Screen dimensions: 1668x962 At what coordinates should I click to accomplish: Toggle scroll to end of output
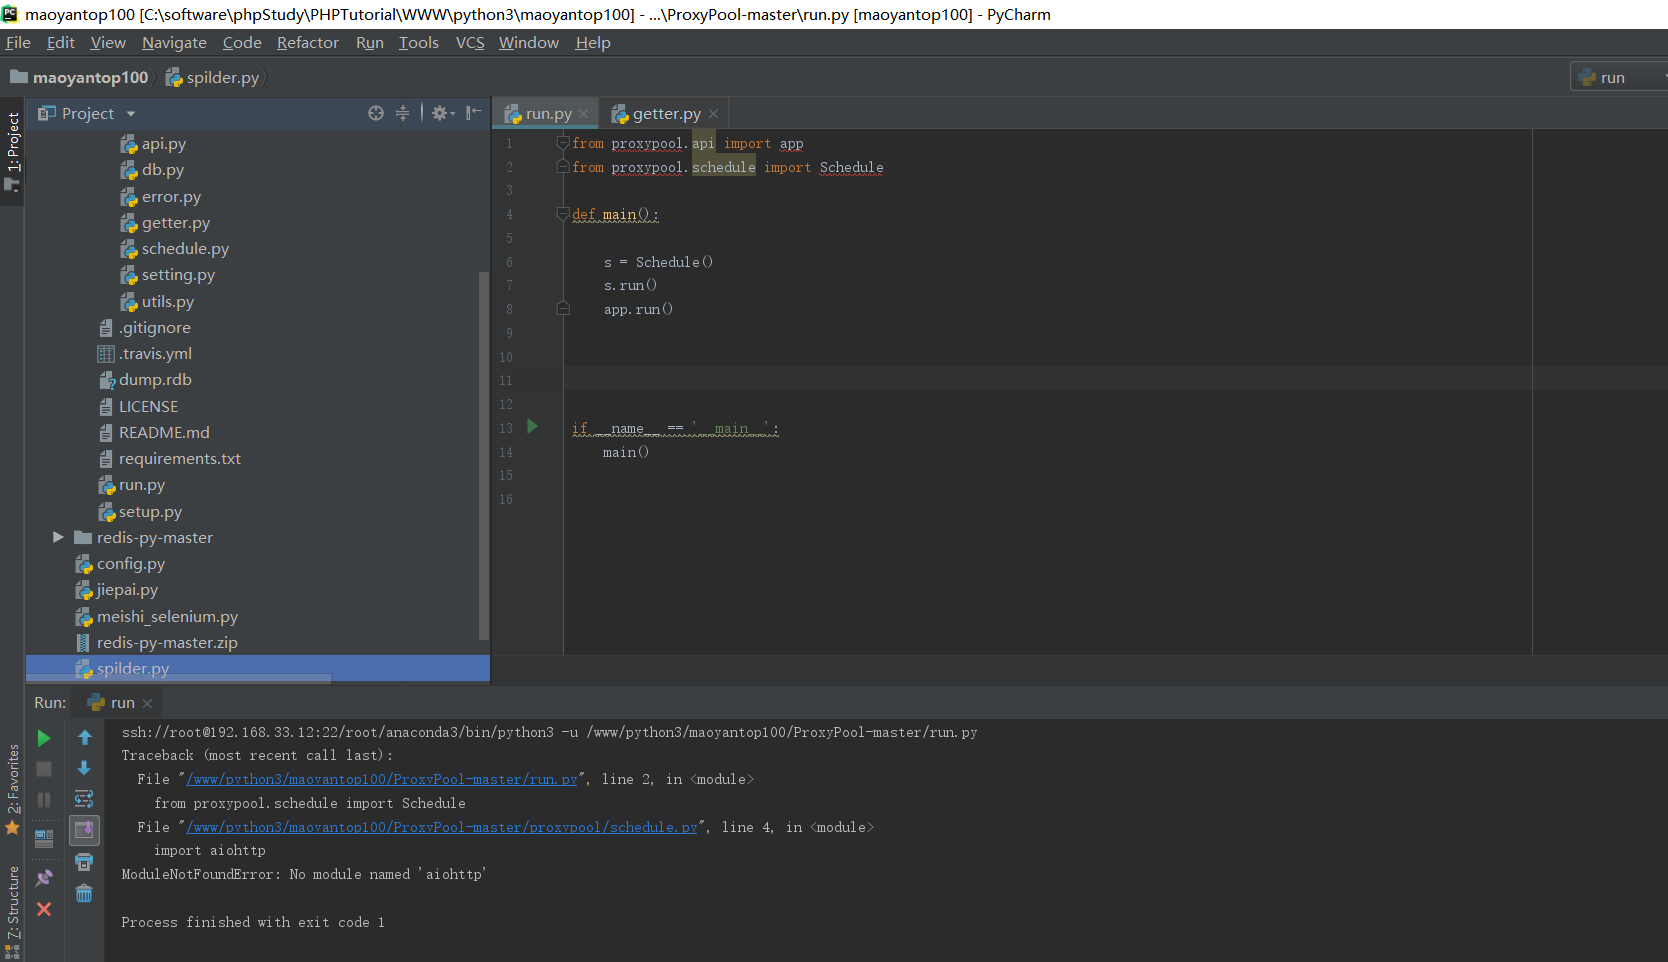pyautogui.click(x=84, y=830)
